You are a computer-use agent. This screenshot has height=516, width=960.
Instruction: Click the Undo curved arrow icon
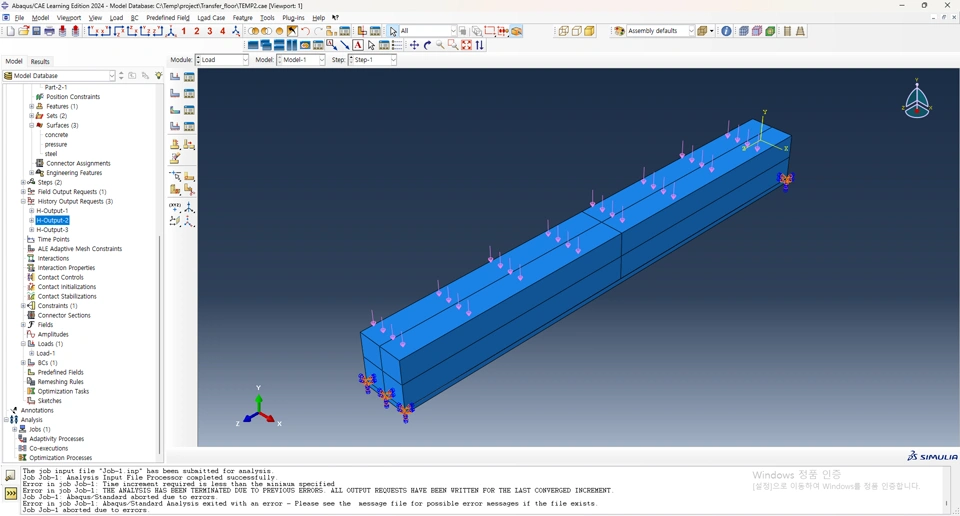[x=305, y=31]
